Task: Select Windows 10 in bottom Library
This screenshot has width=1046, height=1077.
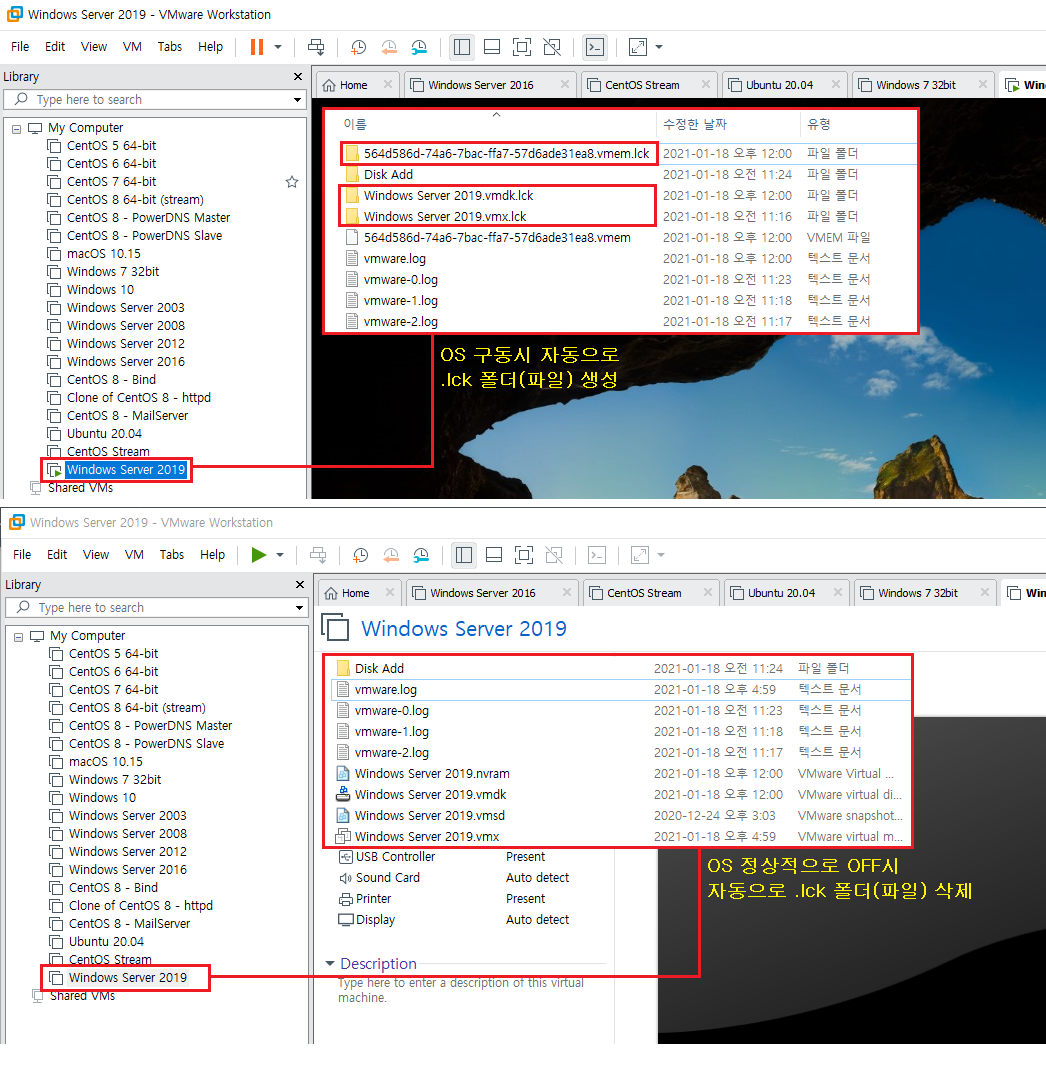Action: tap(102, 797)
